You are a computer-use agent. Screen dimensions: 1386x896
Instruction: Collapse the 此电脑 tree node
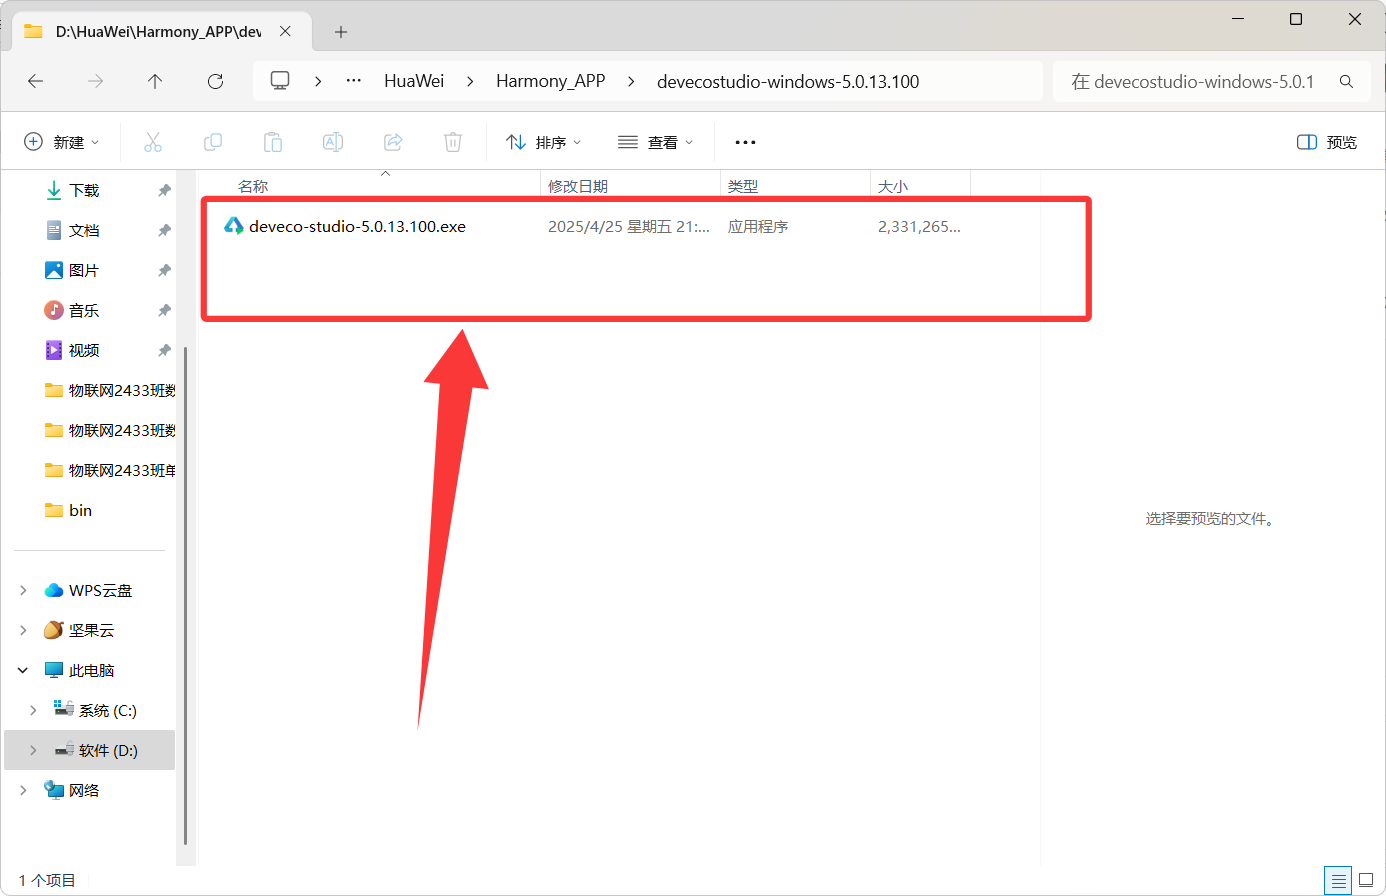click(x=23, y=670)
